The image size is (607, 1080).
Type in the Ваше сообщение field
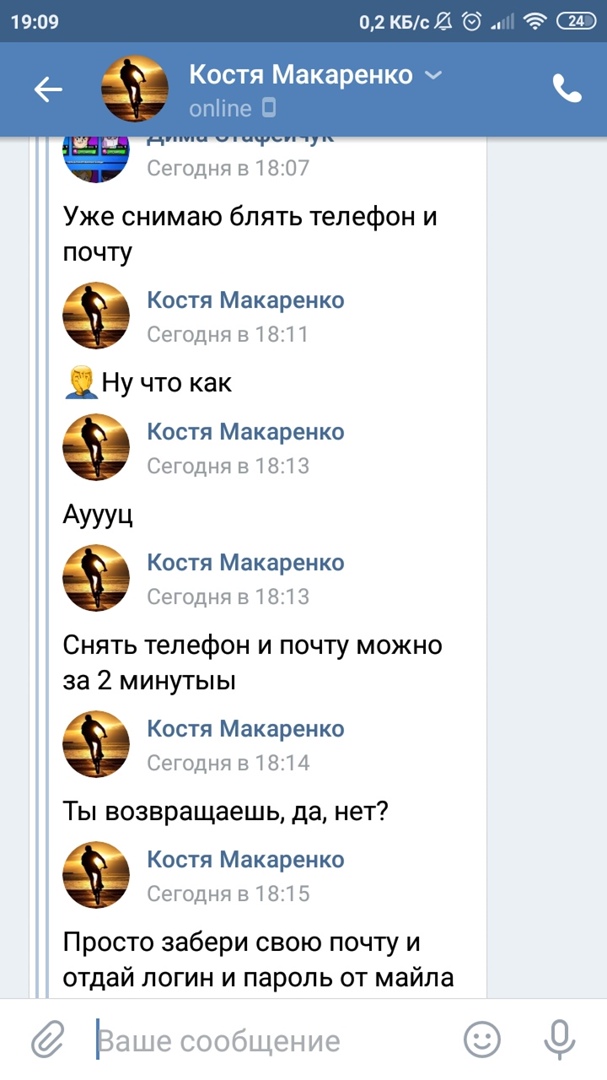[270, 1041]
